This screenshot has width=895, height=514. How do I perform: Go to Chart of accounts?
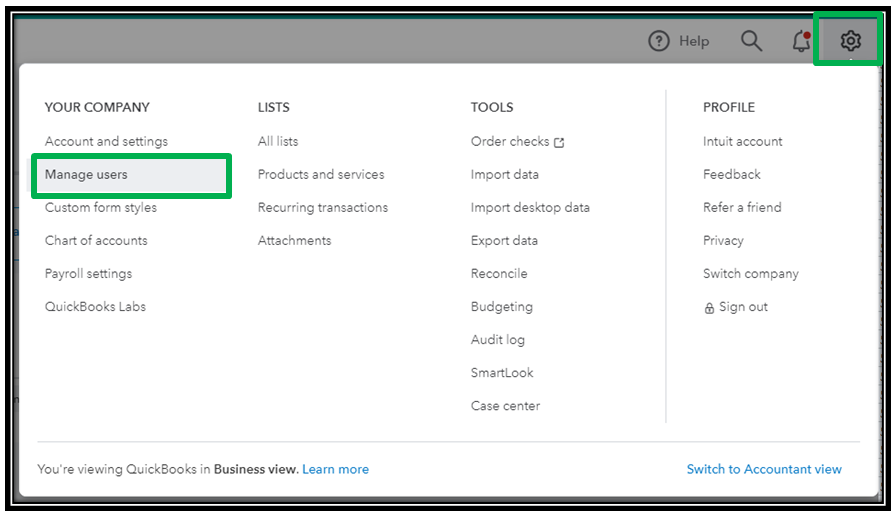(96, 241)
